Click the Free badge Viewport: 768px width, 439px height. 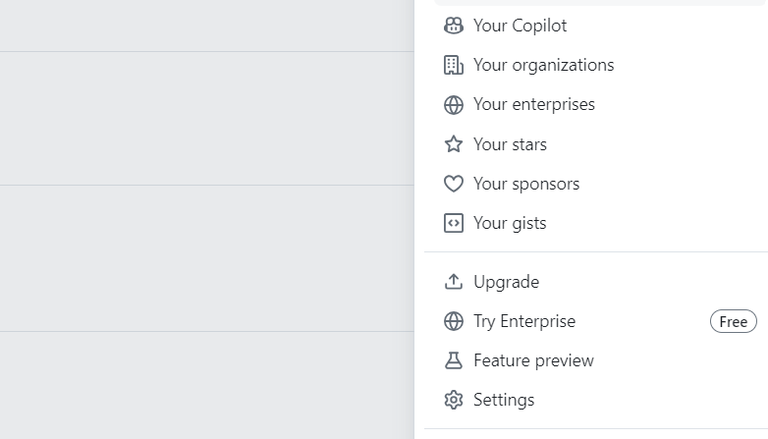733,321
